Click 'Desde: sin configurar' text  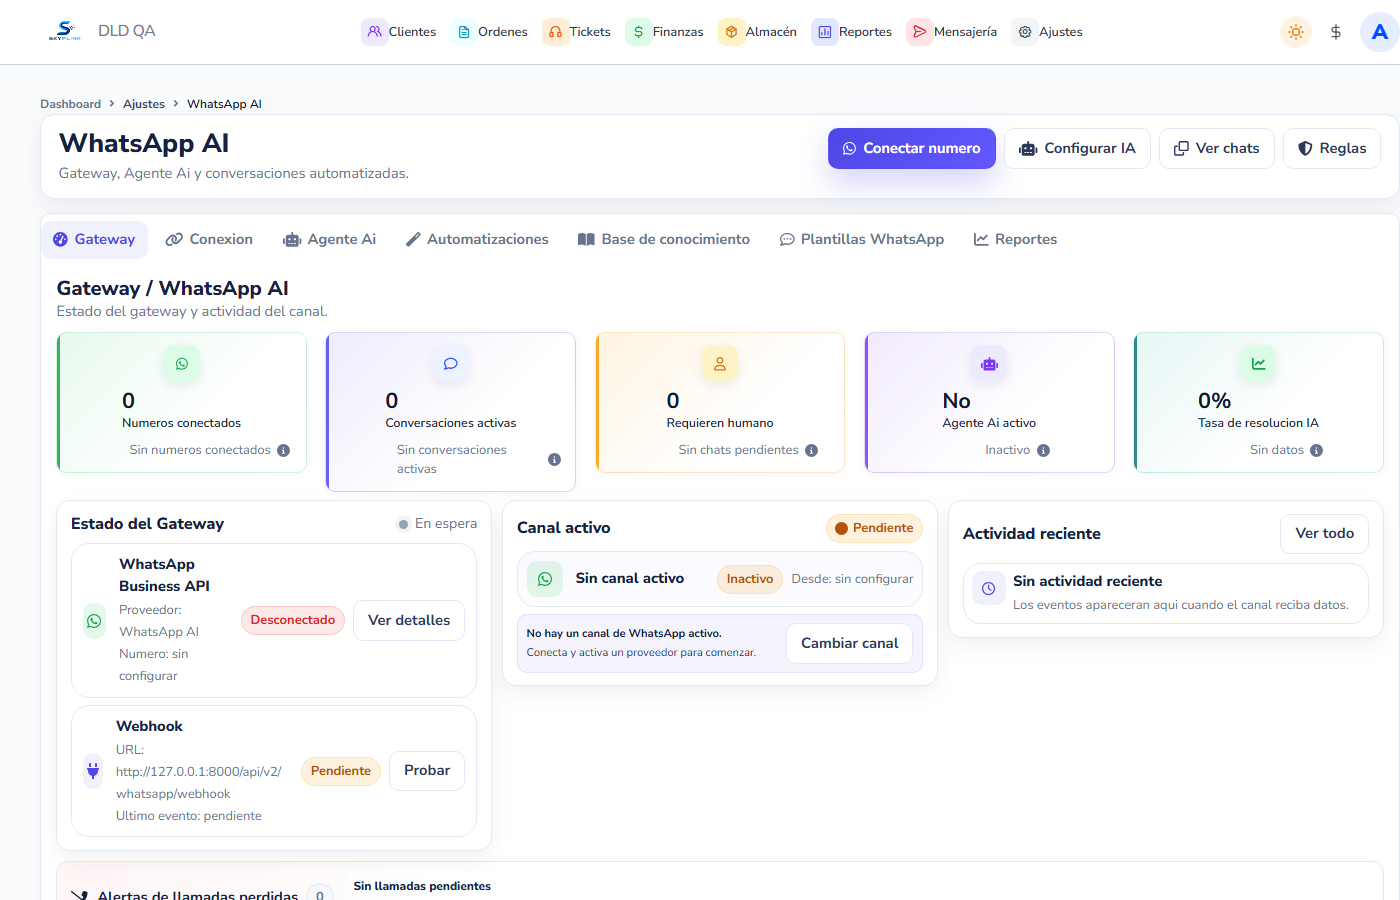pyautogui.click(x=853, y=579)
